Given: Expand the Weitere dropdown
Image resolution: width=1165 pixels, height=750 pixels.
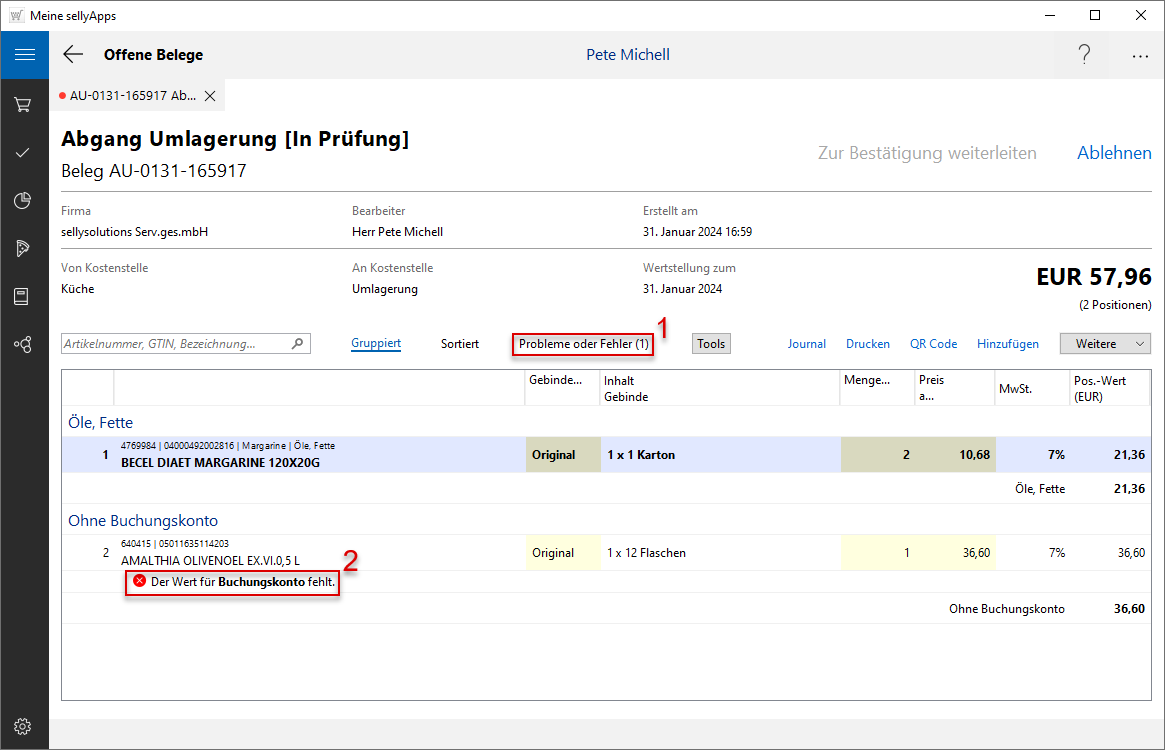Looking at the screenshot, I should (x=1105, y=343).
